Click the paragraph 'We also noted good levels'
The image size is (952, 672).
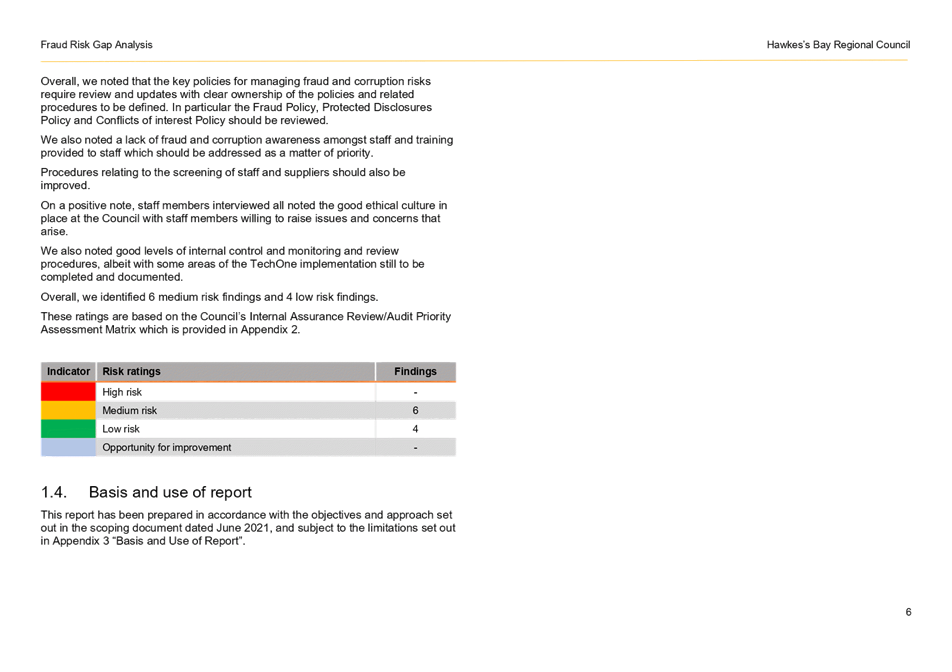[x=233, y=264]
